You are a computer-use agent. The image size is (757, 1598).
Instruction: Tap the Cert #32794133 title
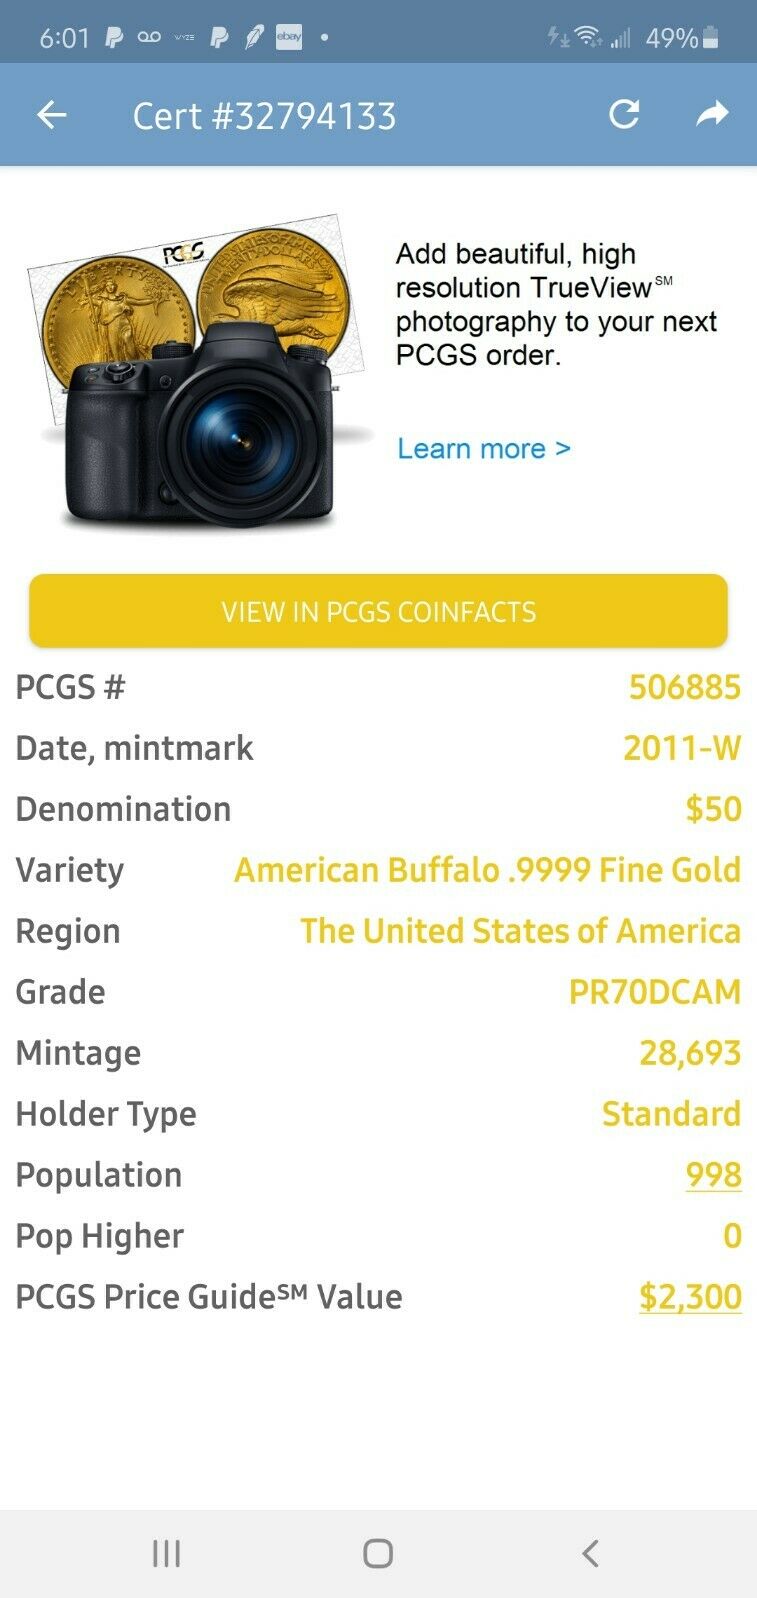264,116
